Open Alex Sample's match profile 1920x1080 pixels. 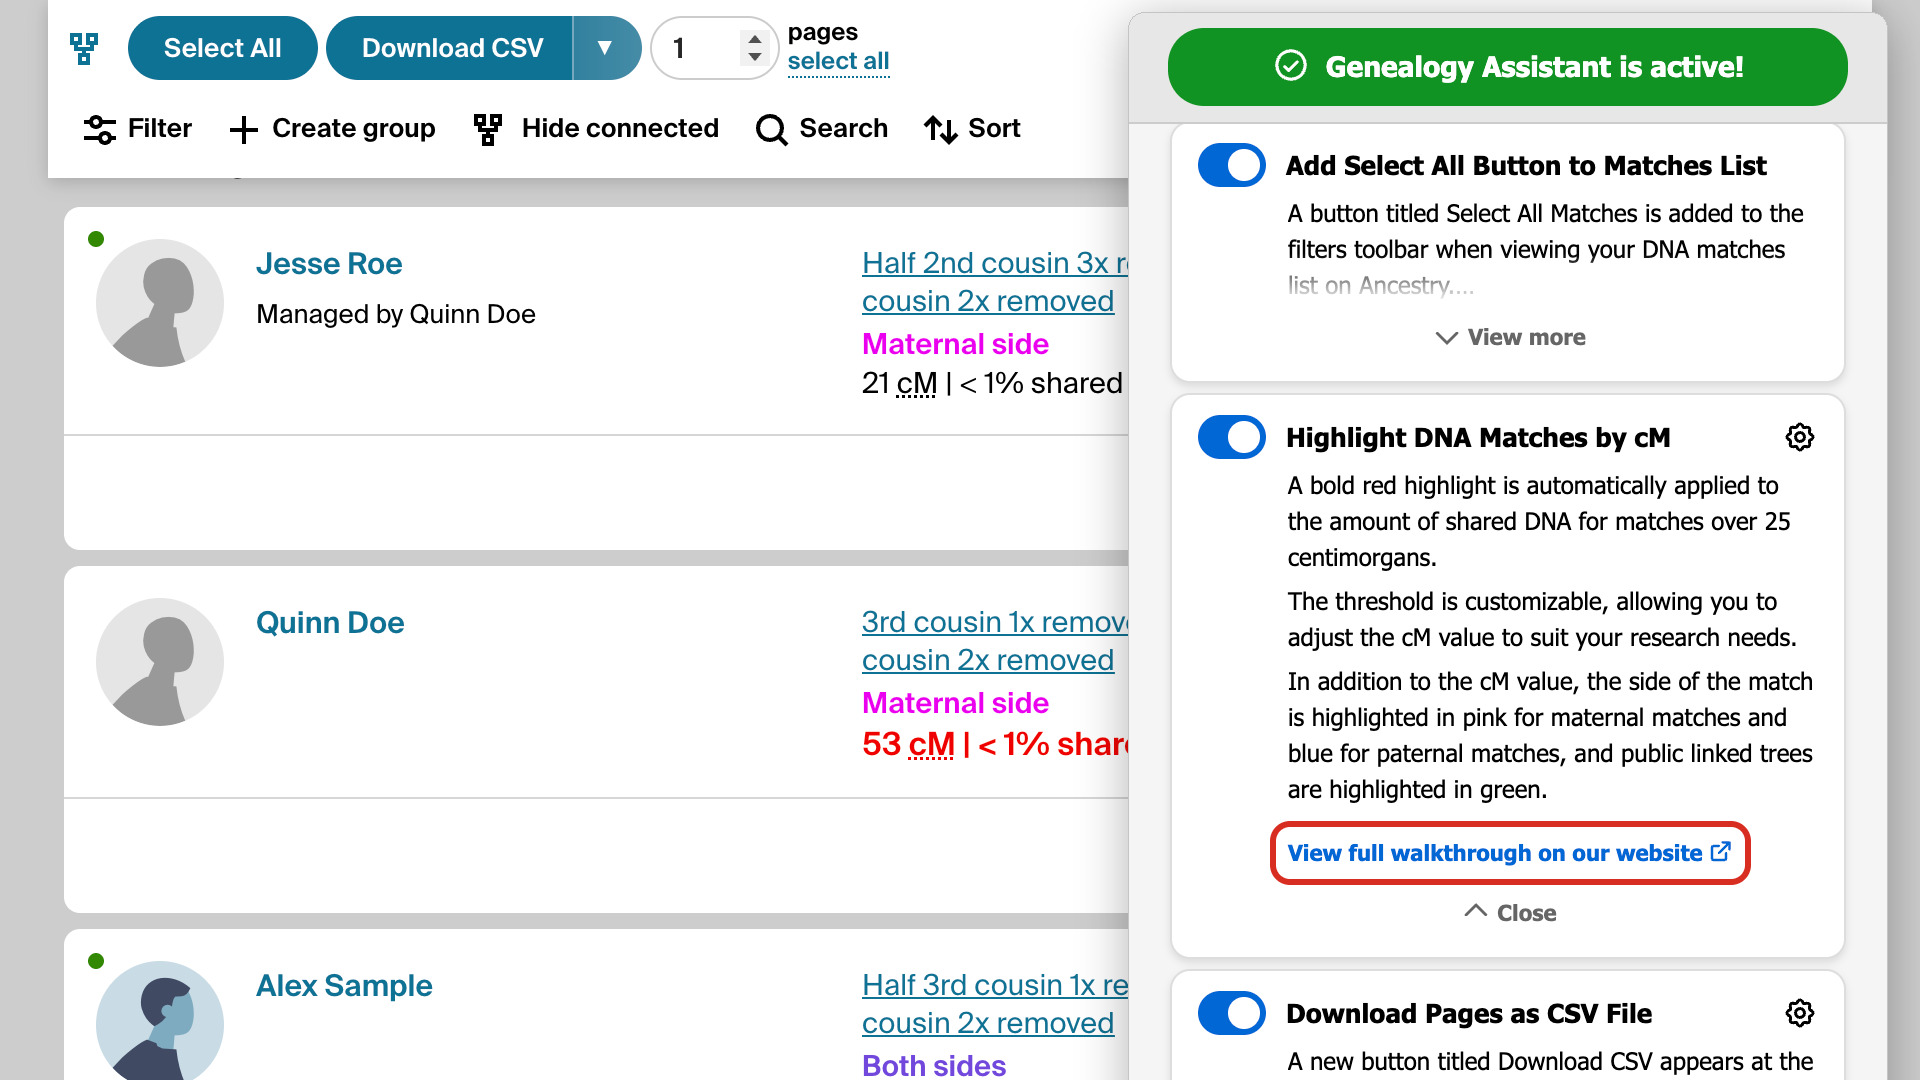(x=344, y=986)
